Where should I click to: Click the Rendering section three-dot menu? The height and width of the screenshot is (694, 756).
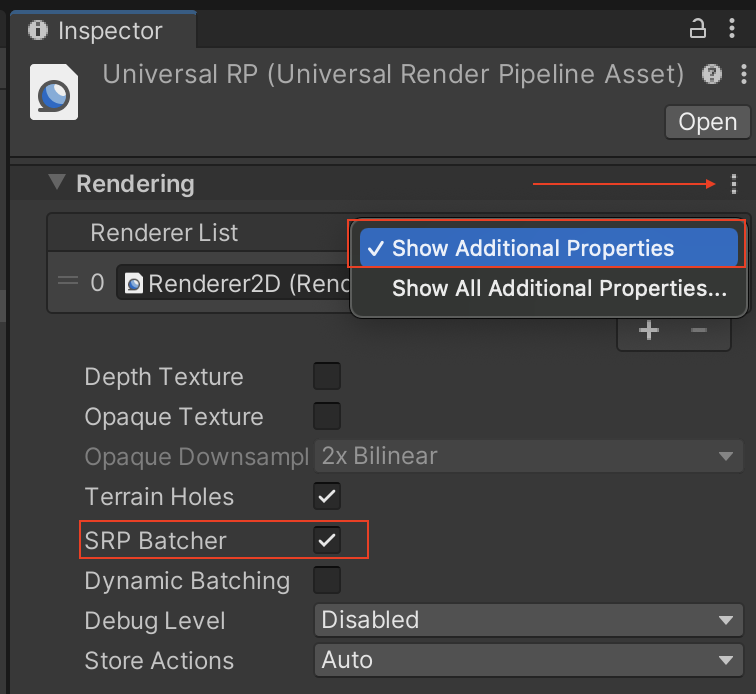pos(734,184)
